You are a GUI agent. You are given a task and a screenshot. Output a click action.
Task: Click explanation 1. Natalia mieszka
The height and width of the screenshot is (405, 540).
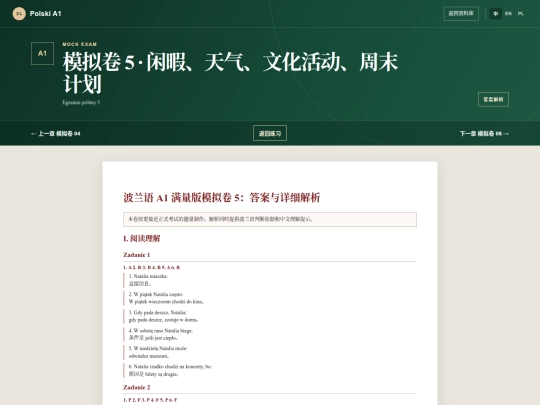270,280
